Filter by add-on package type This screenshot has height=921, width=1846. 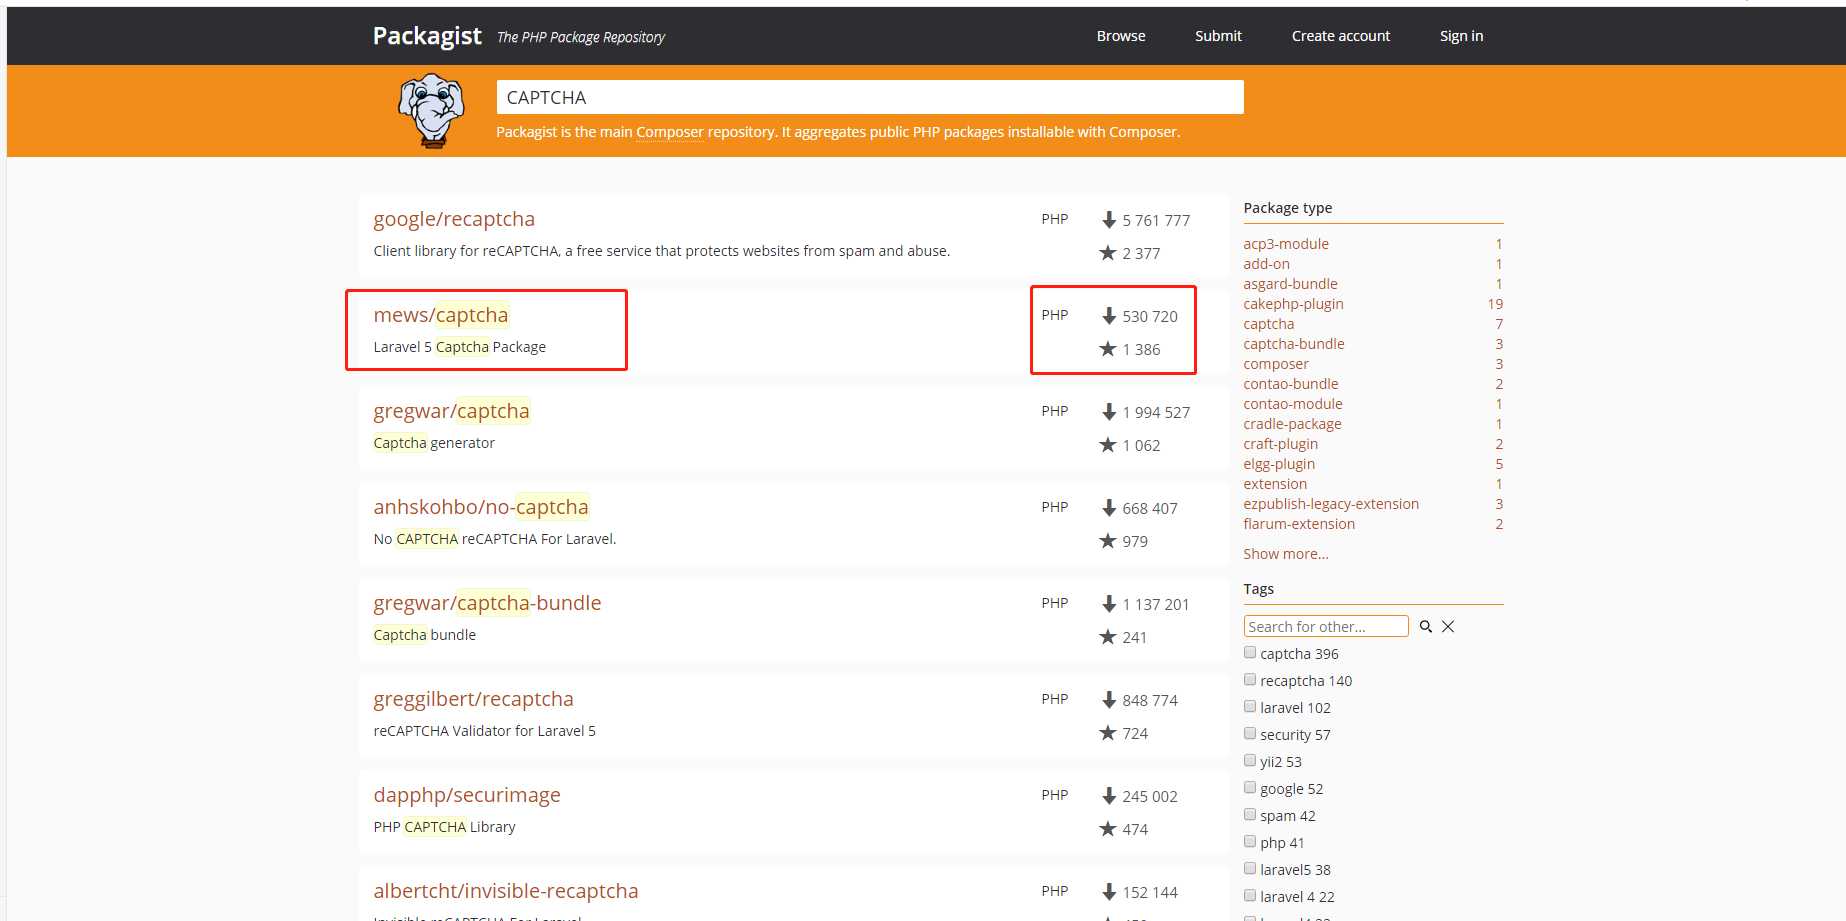tap(1266, 264)
